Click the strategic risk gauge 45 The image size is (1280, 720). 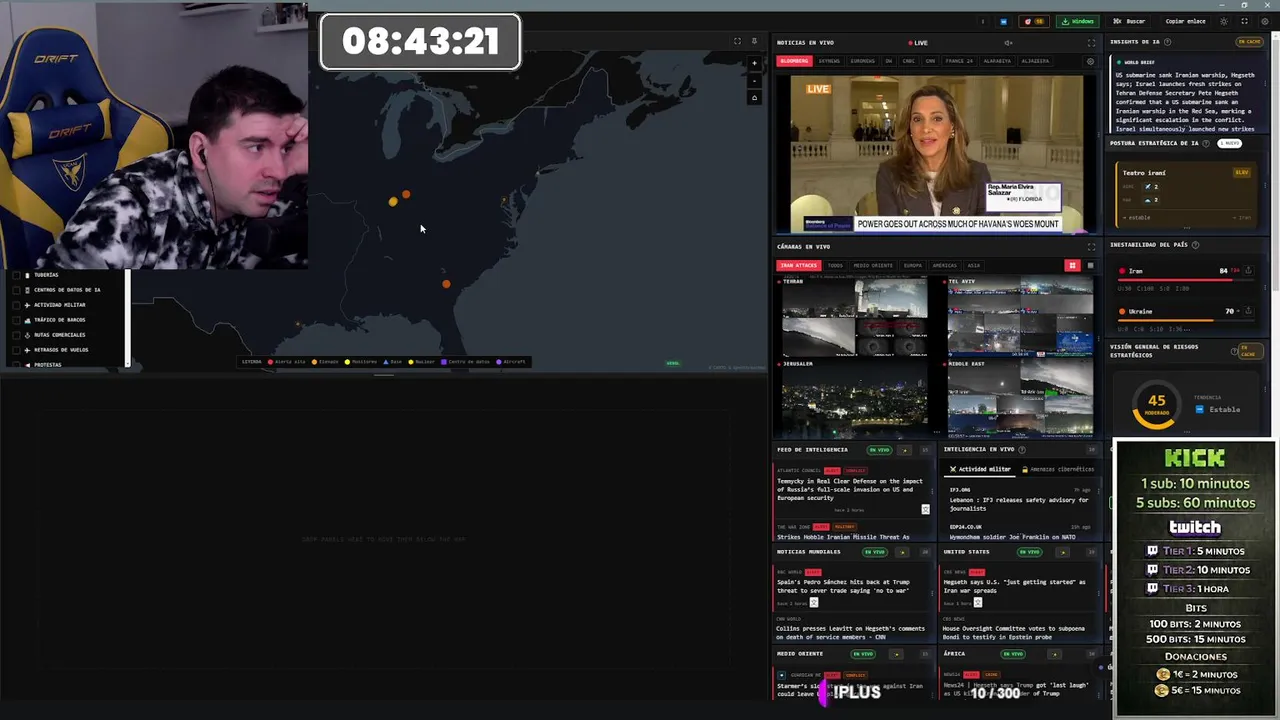tap(1156, 406)
